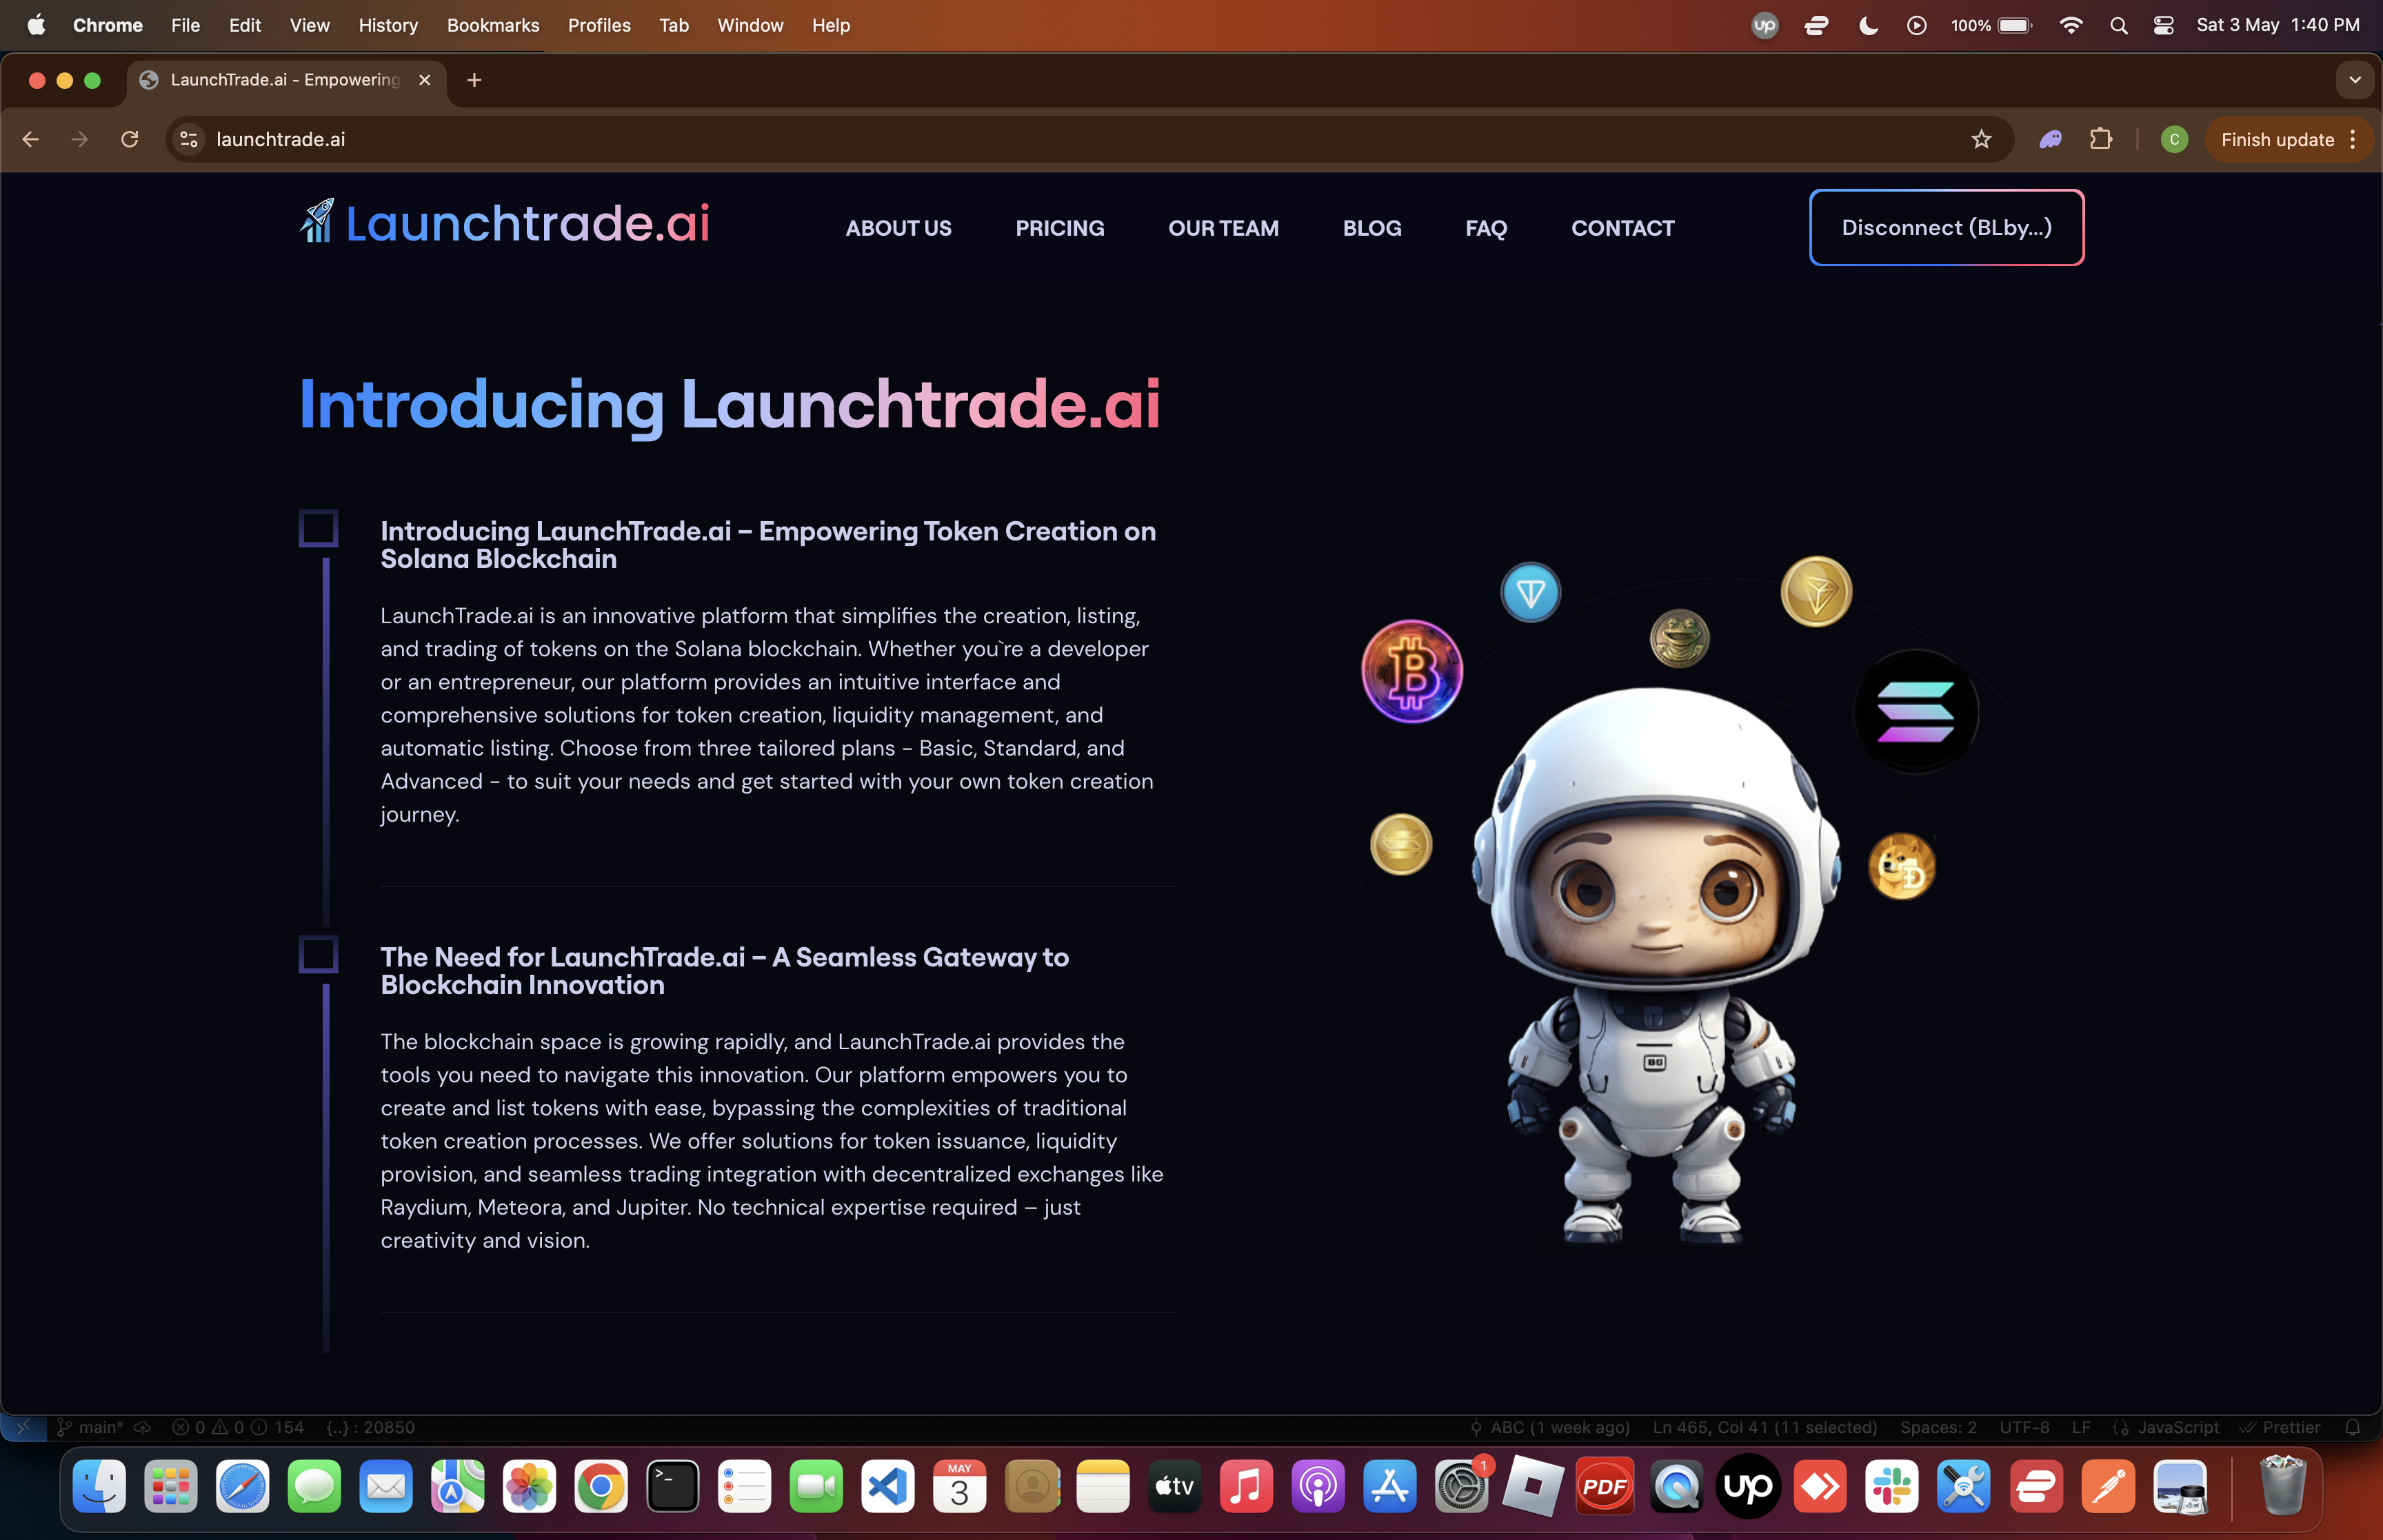Click the Disconnect (BLby...) wallet button
The width and height of the screenshot is (2383, 1540).
click(x=1946, y=228)
